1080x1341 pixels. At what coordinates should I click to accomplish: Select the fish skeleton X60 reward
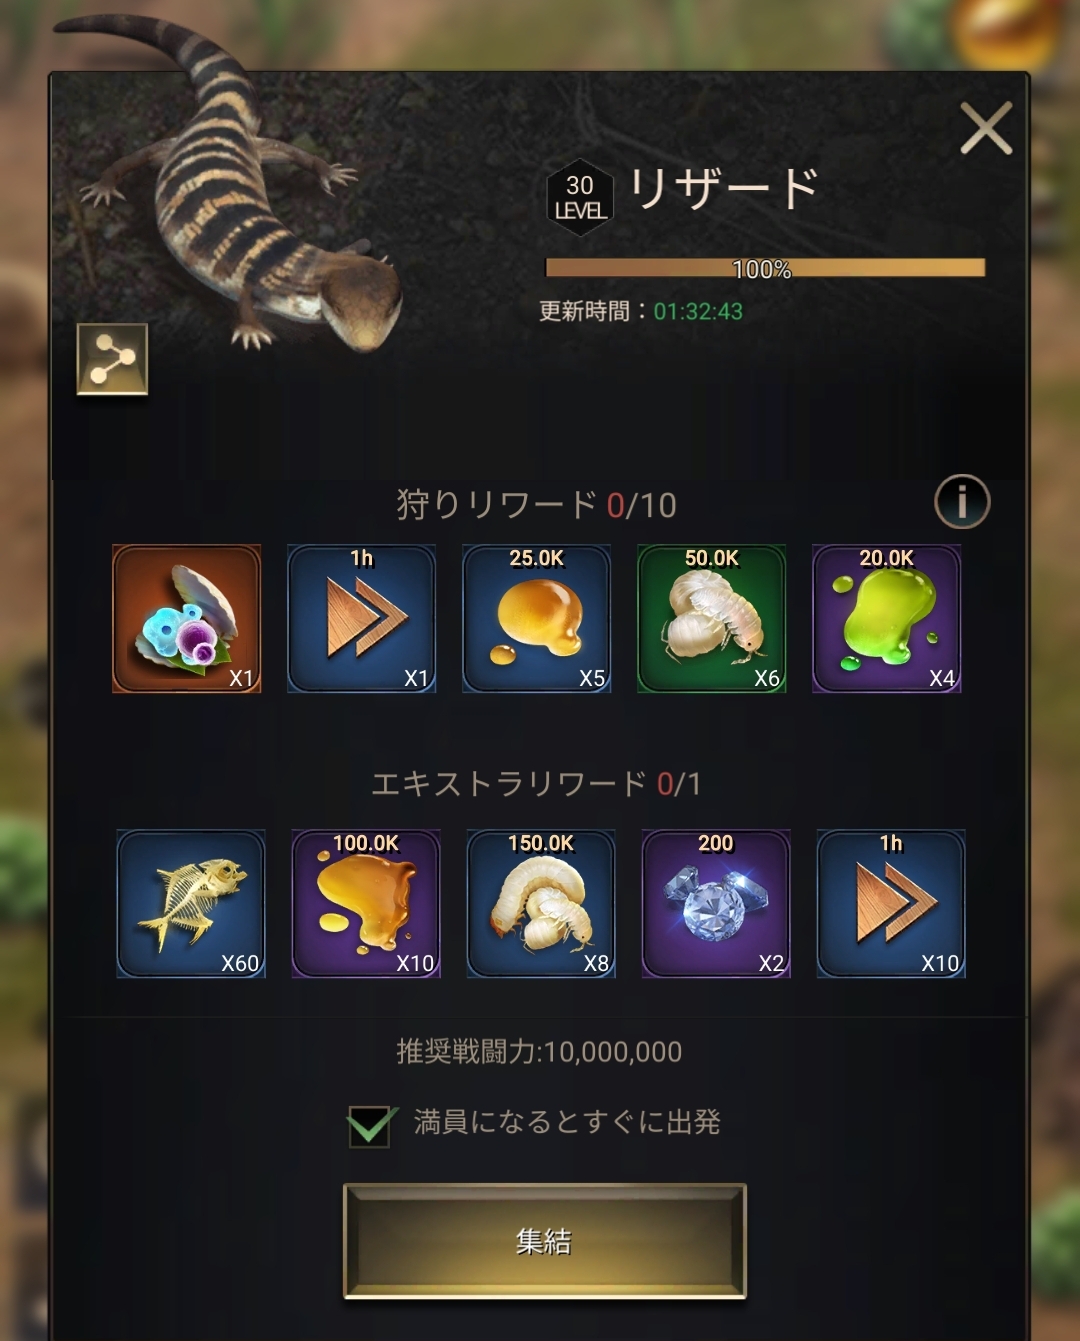[x=191, y=904]
